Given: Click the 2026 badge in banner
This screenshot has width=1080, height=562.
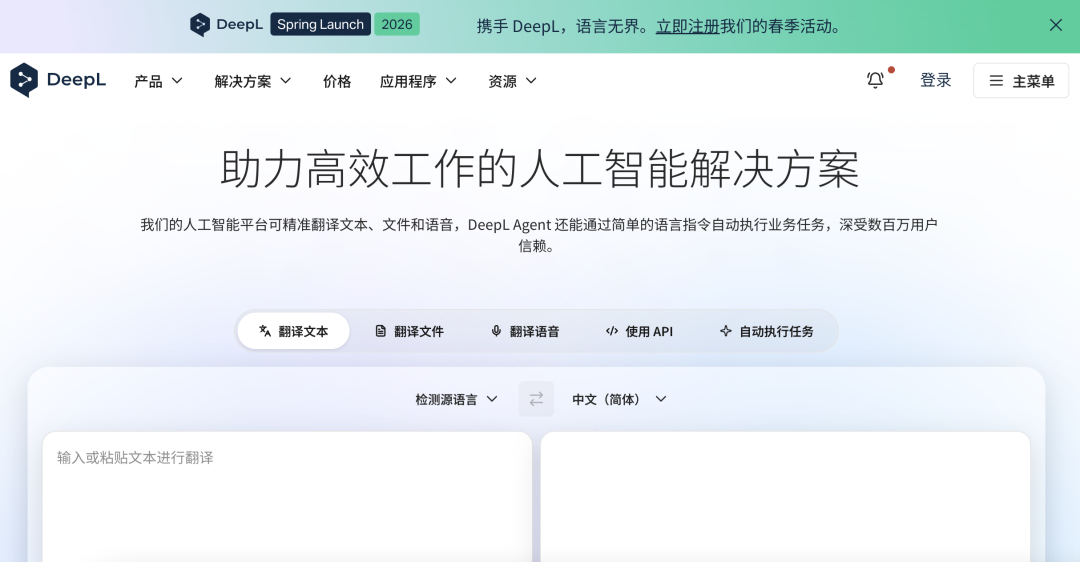Looking at the screenshot, I should 397,25.
